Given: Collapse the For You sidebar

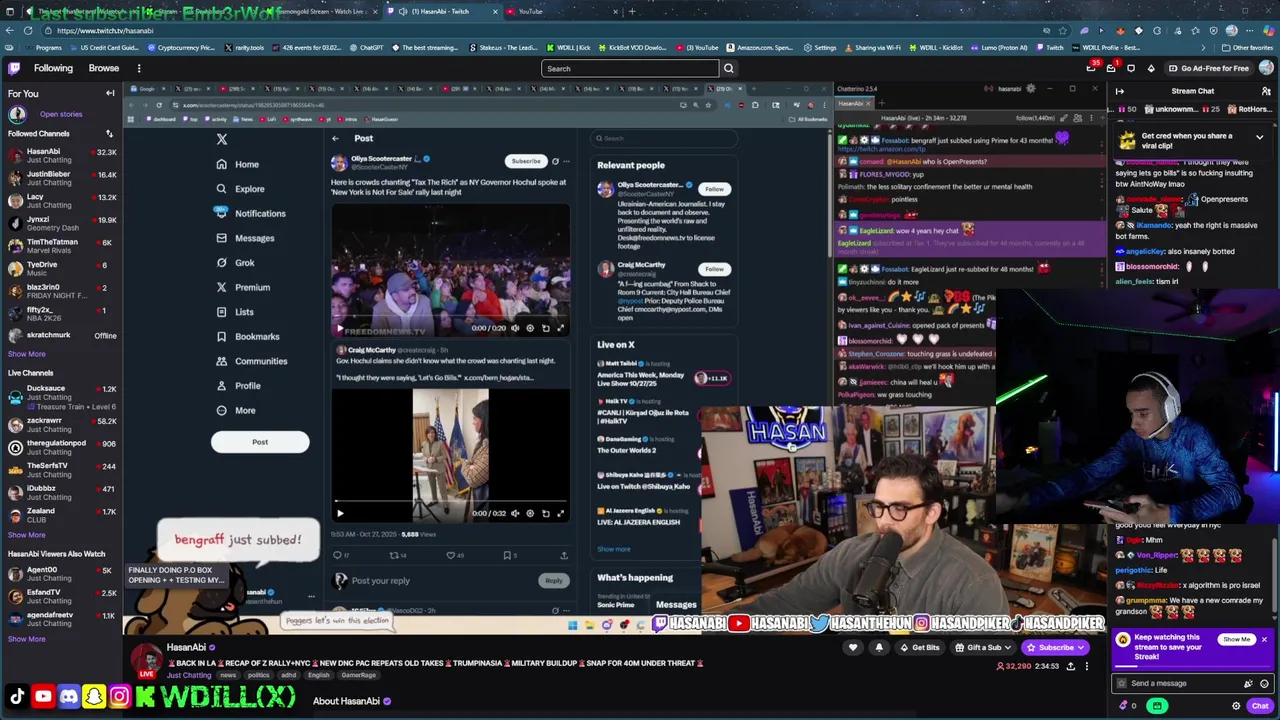Looking at the screenshot, I should point(110,93).
